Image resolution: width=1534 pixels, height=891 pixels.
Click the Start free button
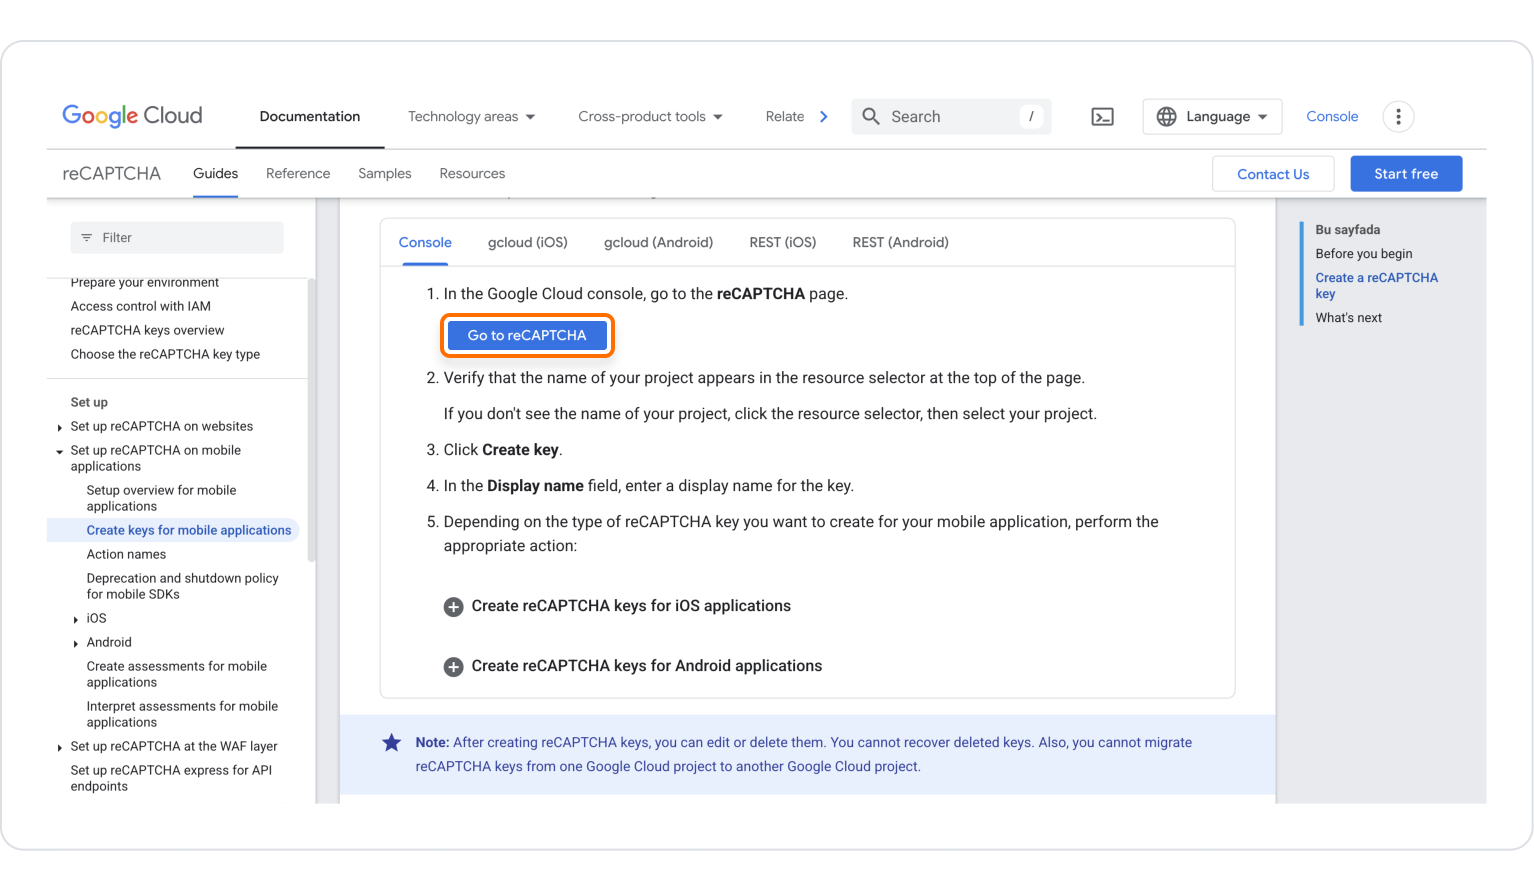[1406, 174]
